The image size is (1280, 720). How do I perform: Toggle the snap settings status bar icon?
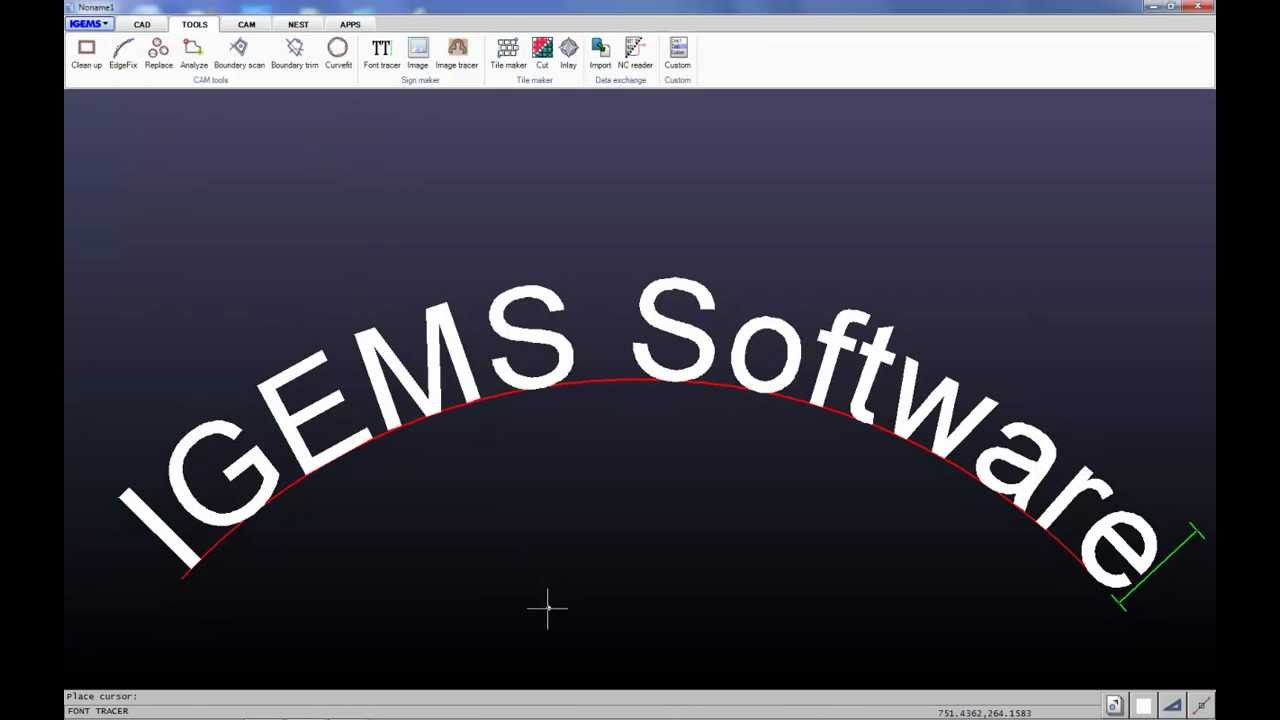click(x=1114, y=706)
